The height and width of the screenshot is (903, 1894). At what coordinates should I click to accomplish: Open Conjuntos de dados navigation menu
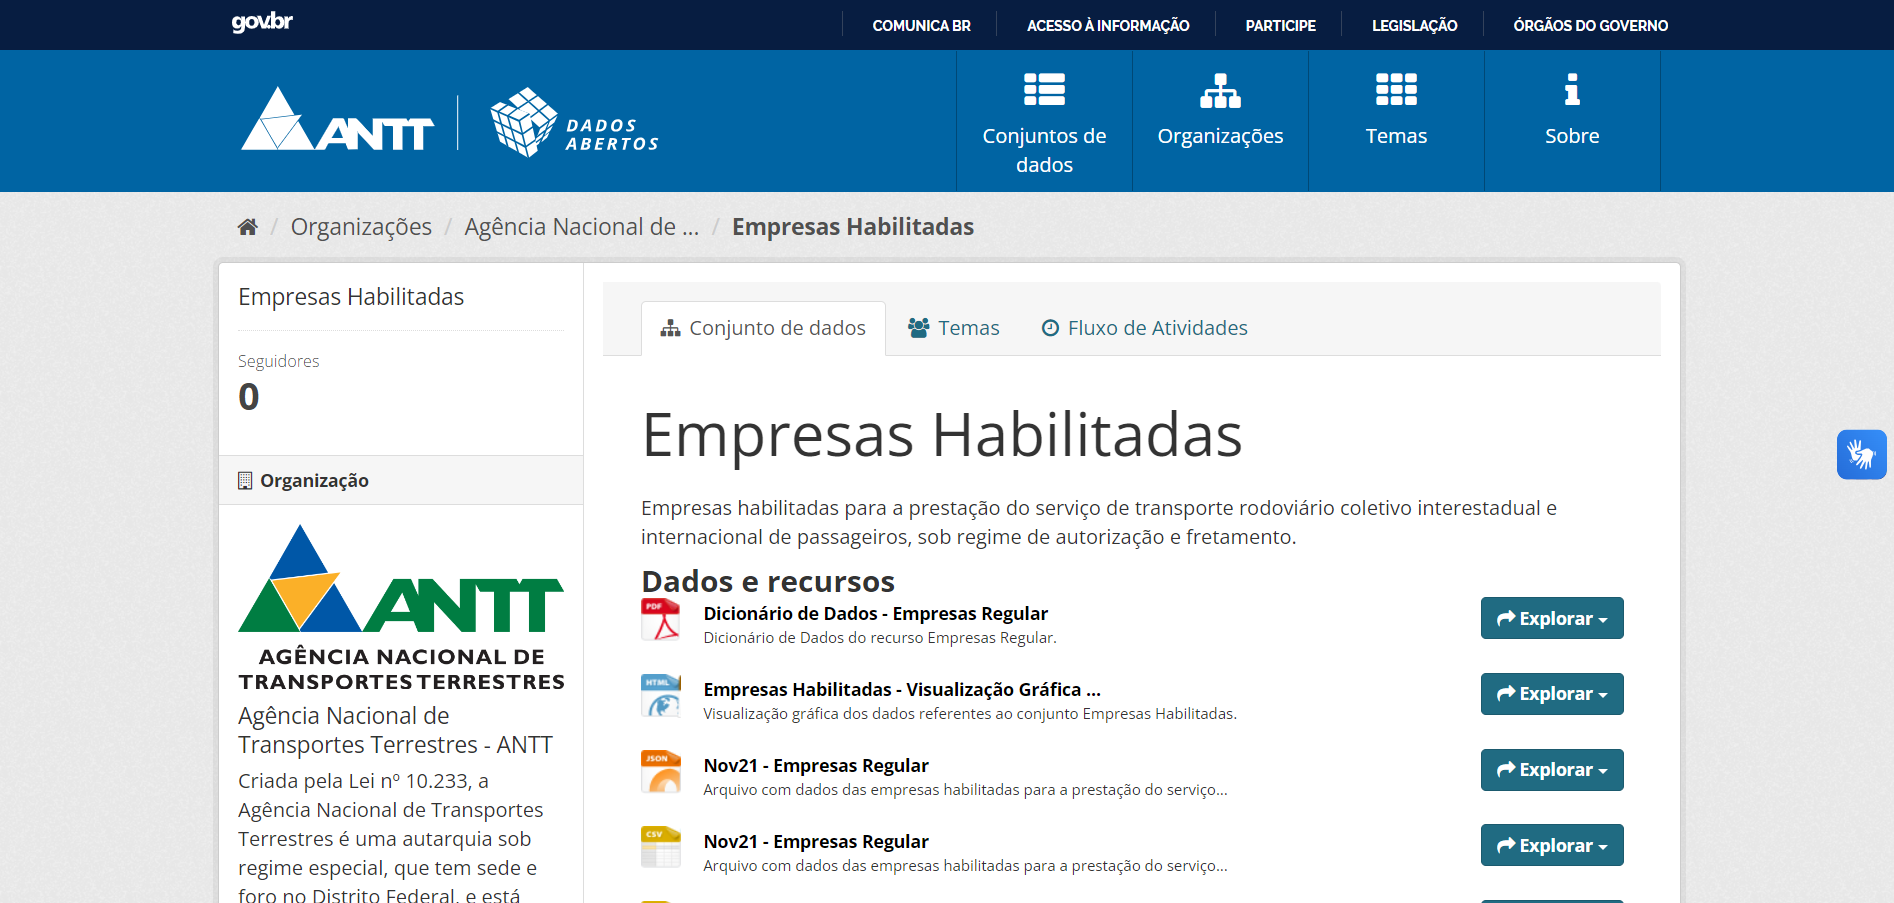[1044, 122]
